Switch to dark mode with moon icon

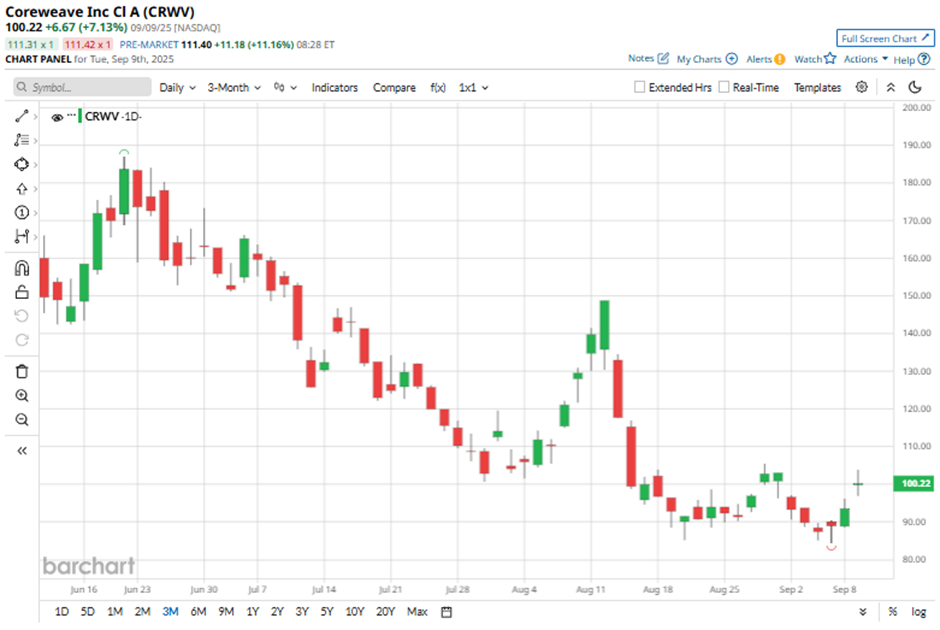[x=915, y=87]
